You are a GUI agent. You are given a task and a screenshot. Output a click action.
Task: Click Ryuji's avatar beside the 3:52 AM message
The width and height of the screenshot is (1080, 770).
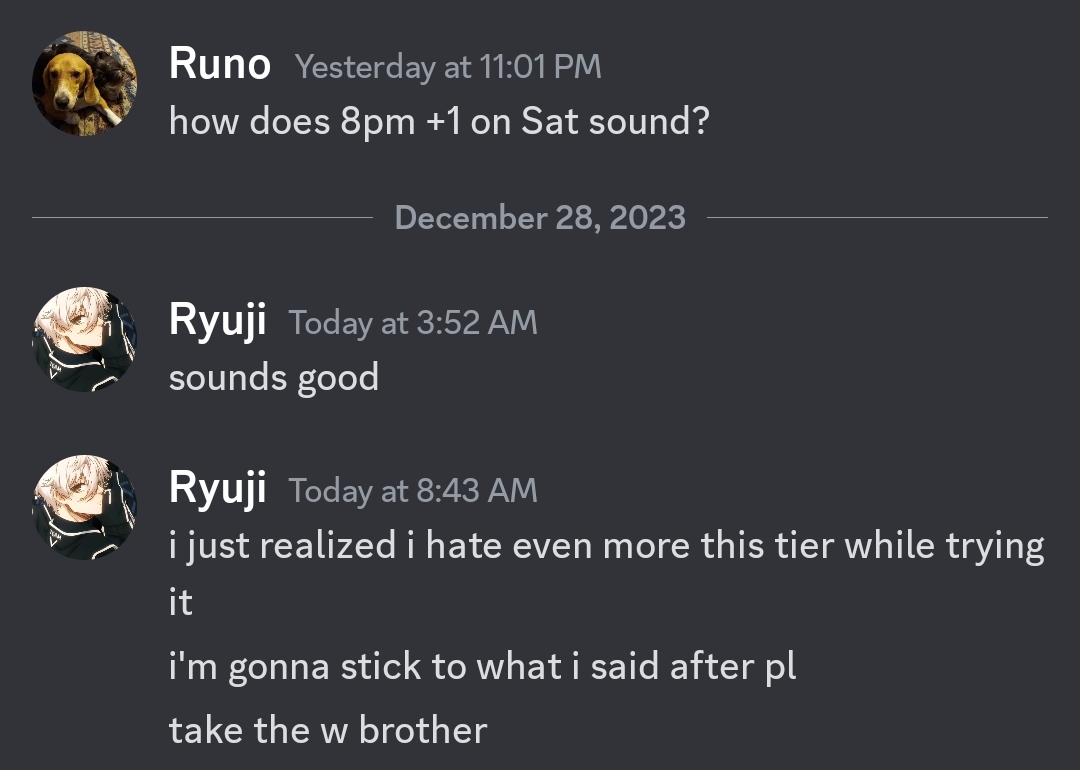coord(84,339)
